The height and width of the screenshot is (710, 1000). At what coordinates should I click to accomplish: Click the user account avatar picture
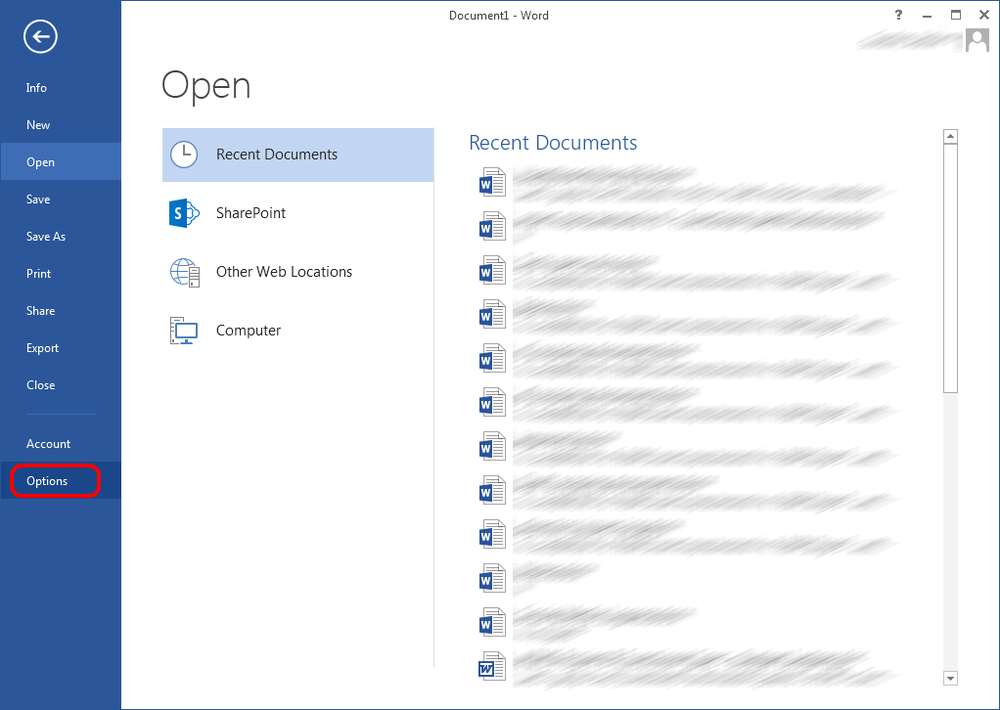tap(976, 40)
